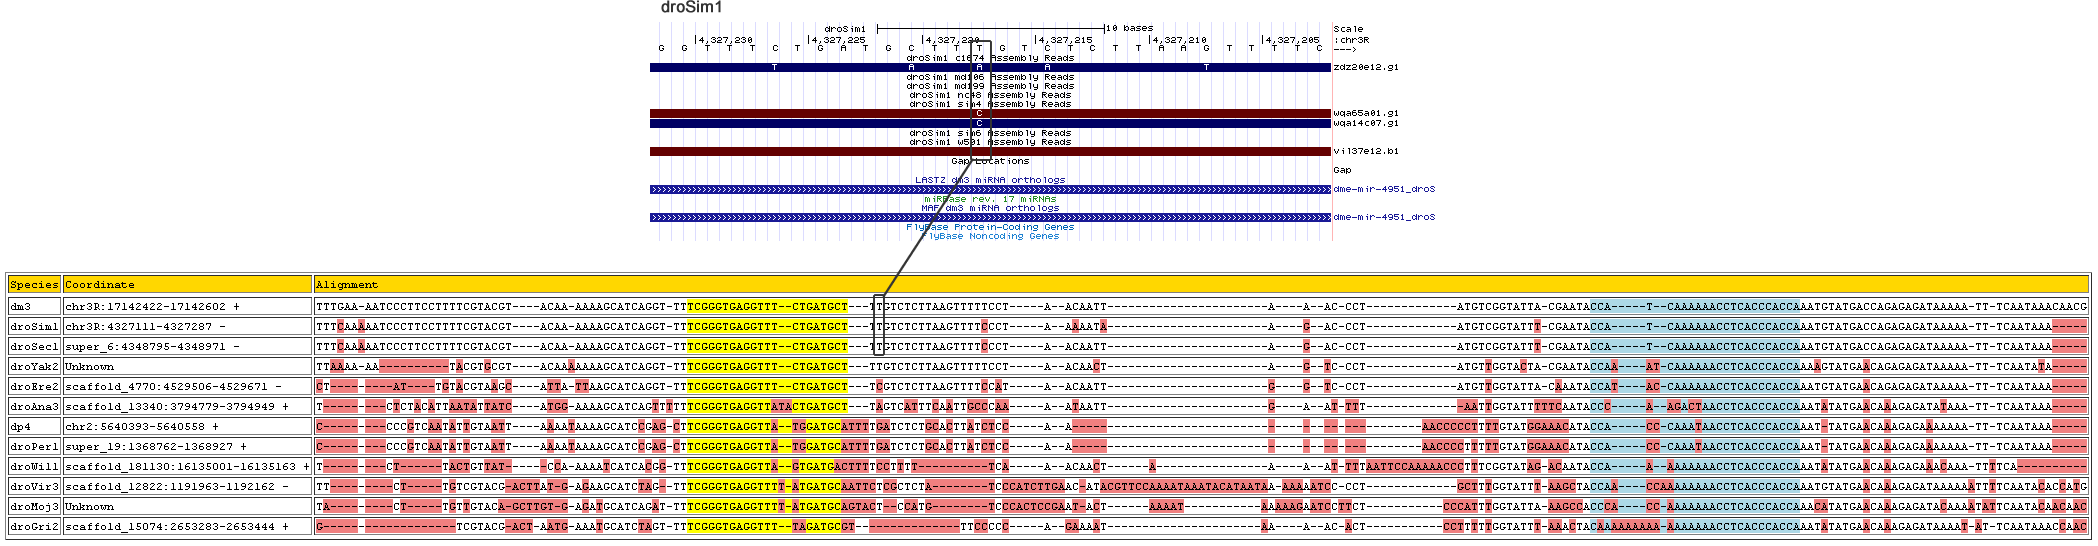
Task: Open the miRBase rev. 17 miRNAs track label
Action: click(990, 199)
